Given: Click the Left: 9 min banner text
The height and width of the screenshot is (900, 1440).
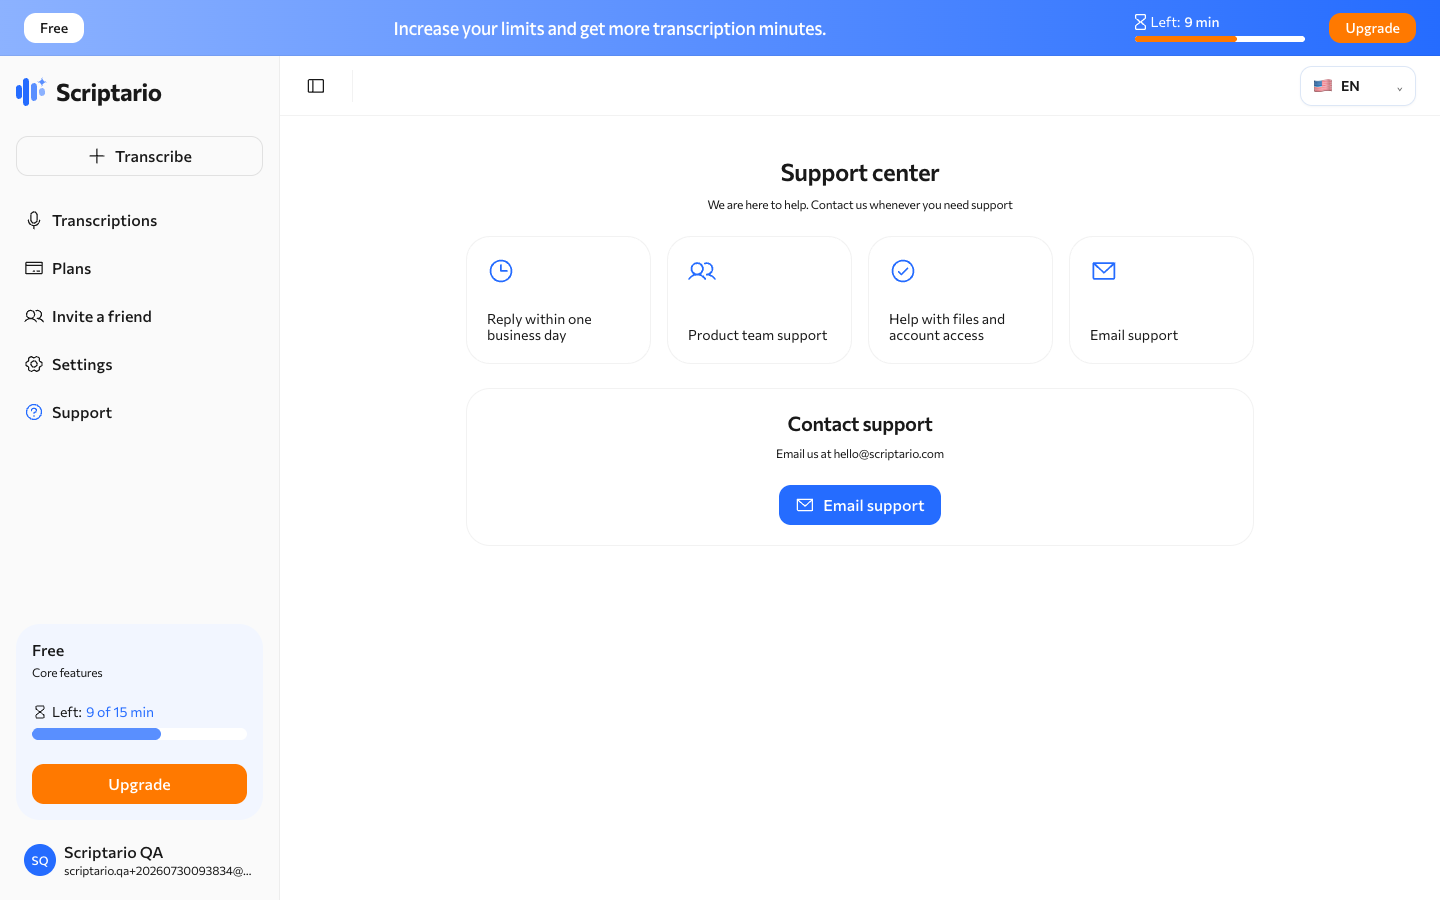Looking at the screenshot, I should point(1184,22).
